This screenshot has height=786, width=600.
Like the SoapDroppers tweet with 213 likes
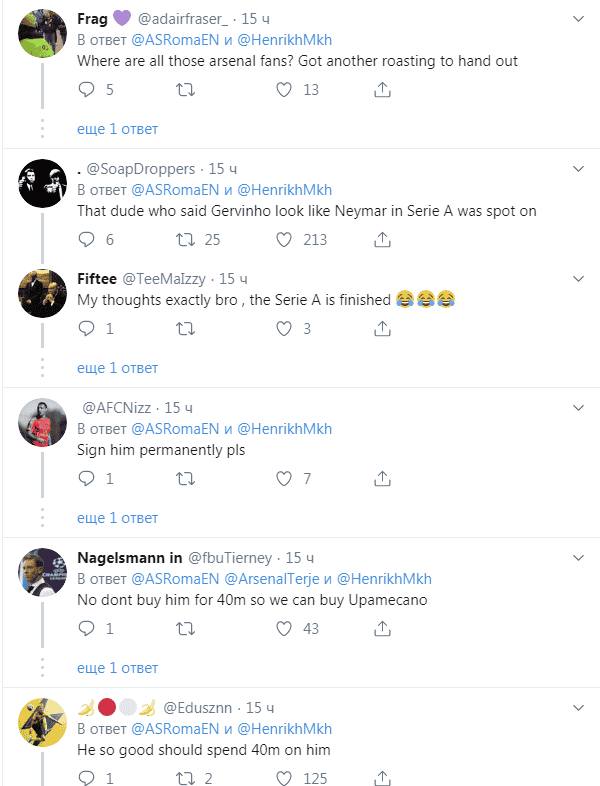coord(284,239)
